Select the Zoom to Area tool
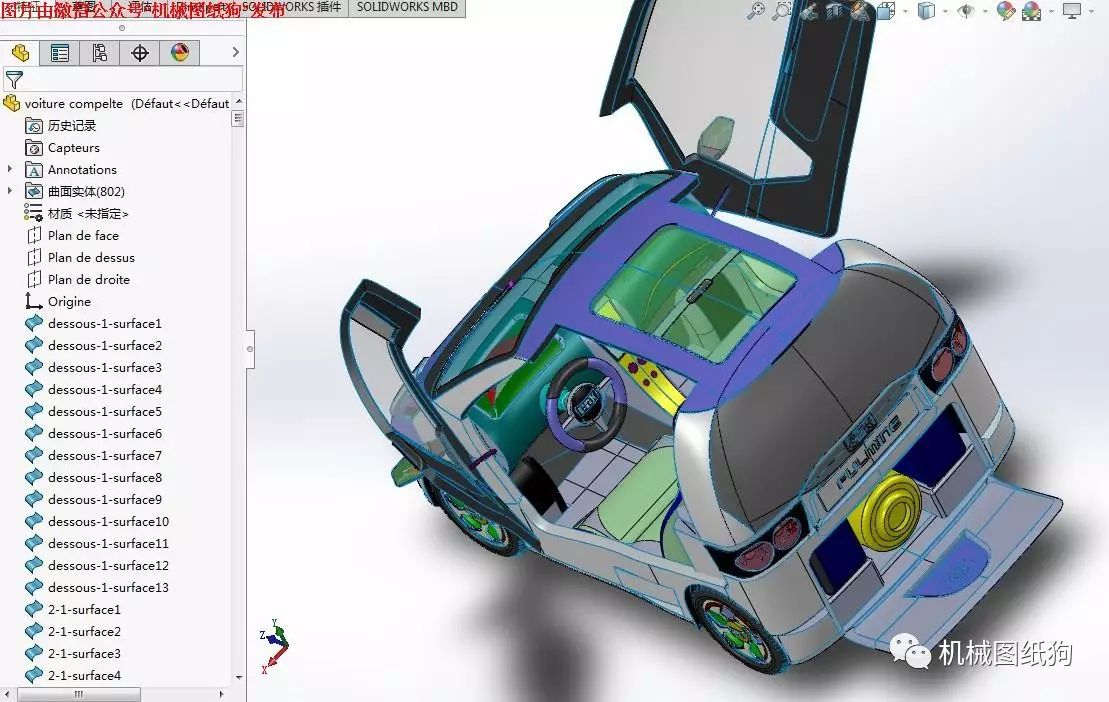Viewport: 1109px width, 702px height. pos(782,11)
